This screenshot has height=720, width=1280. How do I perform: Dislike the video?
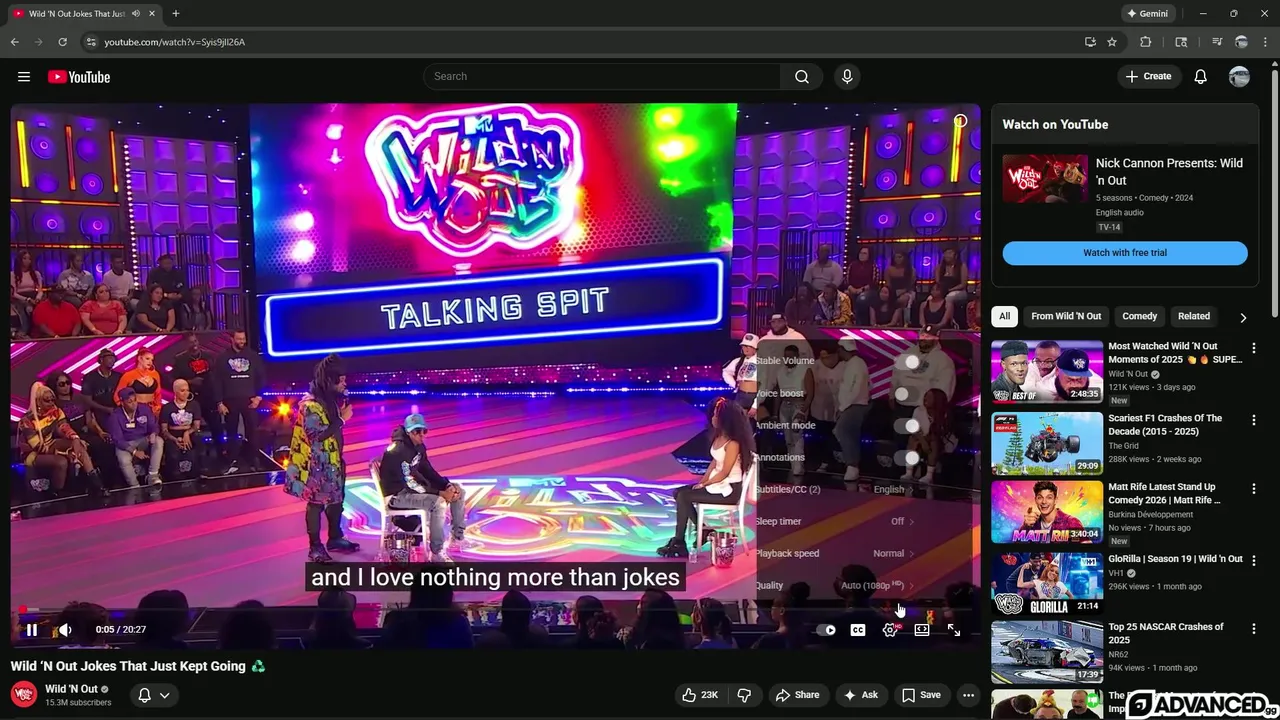(x=744, y=695)
